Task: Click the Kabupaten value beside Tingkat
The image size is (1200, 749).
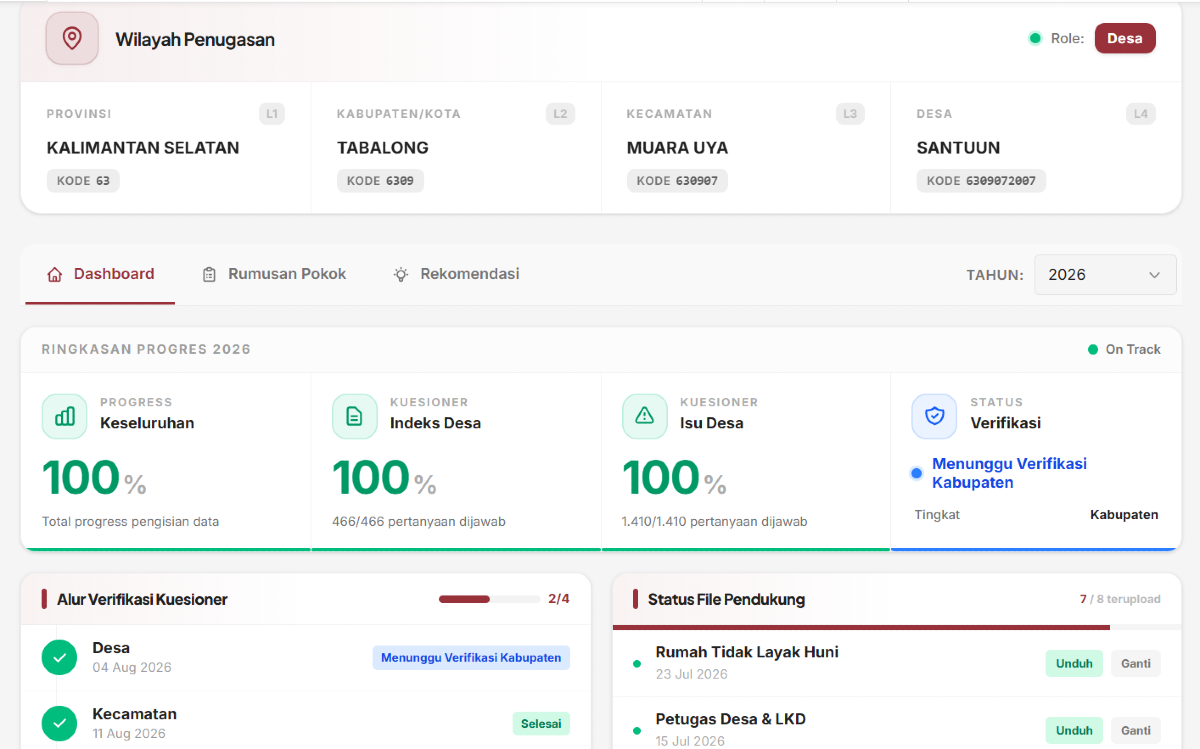Action: point(1124,515)
